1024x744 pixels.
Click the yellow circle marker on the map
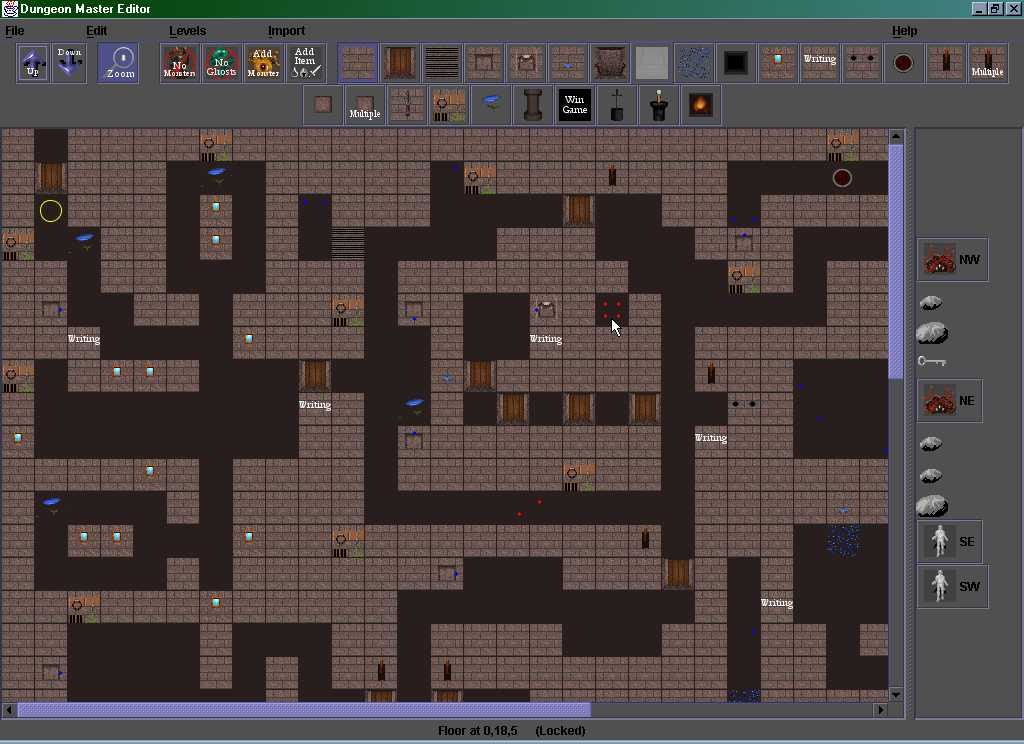point(51,211)
